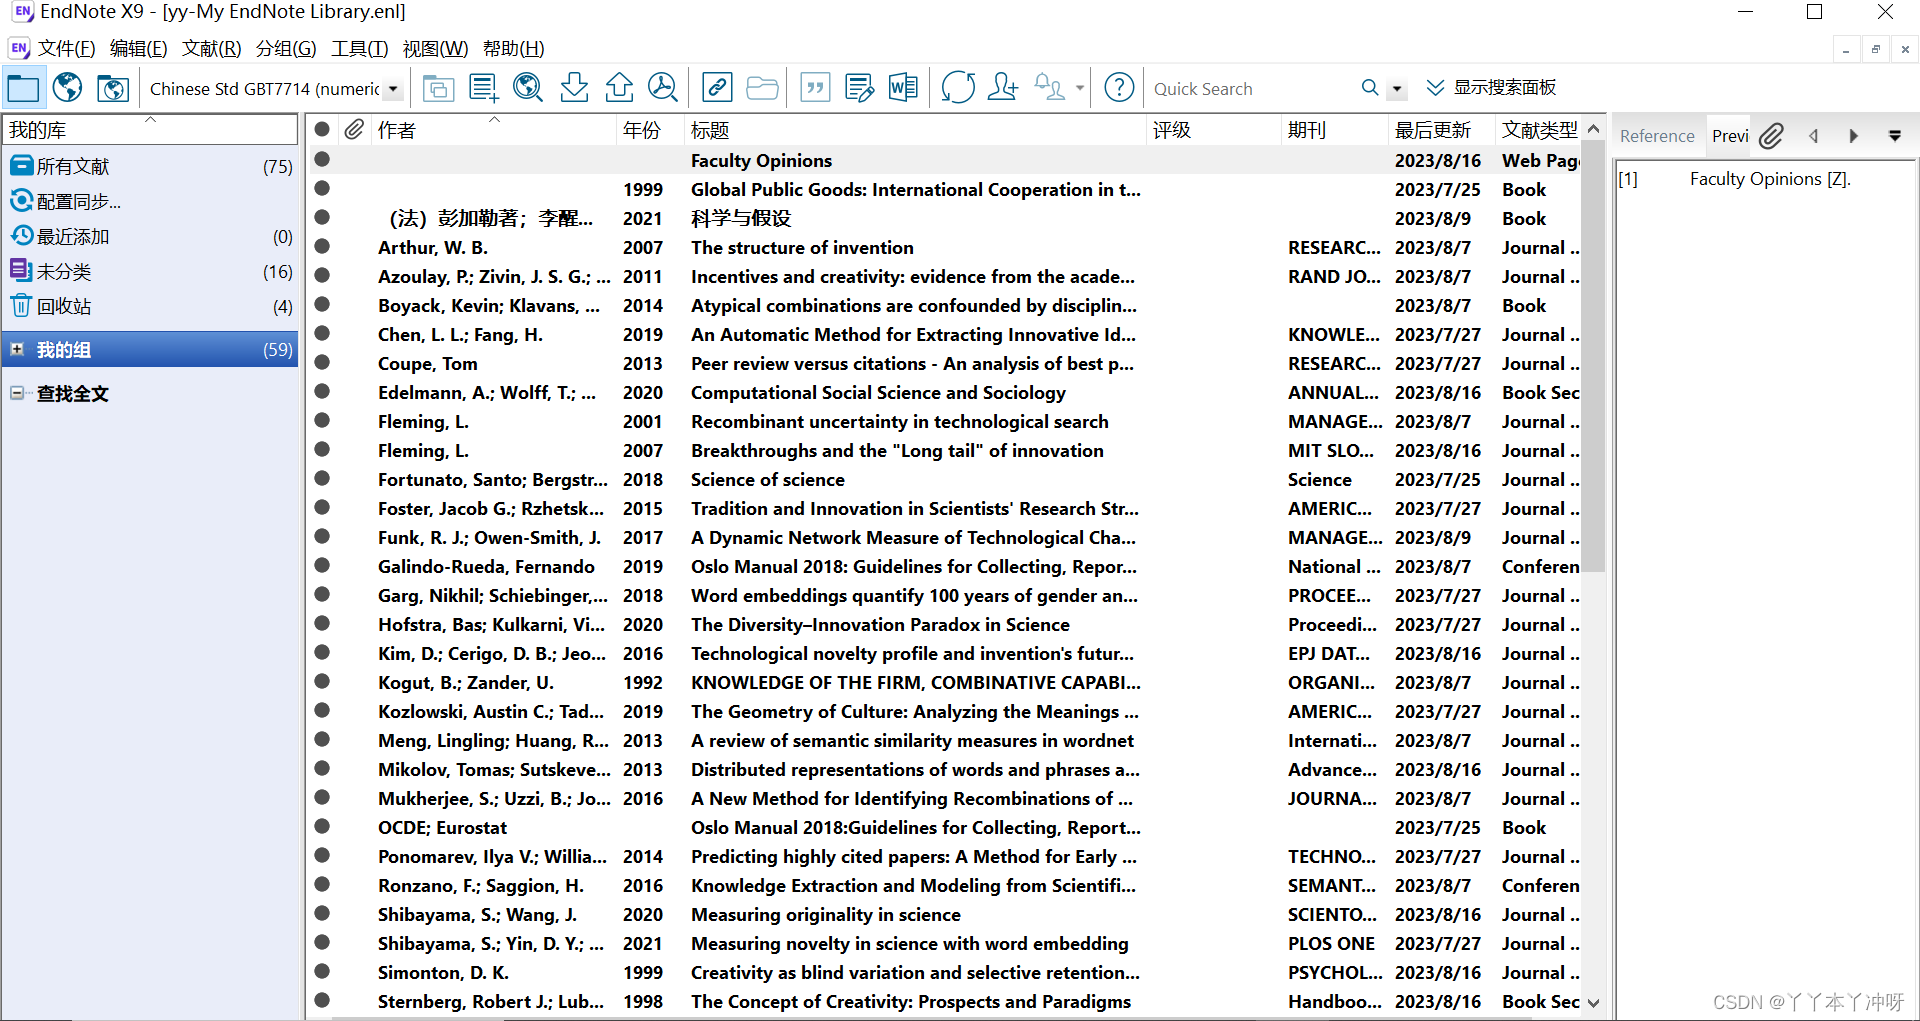This screenshot has height=1021, width=1920.
Task: Insert citation quotation mark icon
Action: tap(815, 88)
